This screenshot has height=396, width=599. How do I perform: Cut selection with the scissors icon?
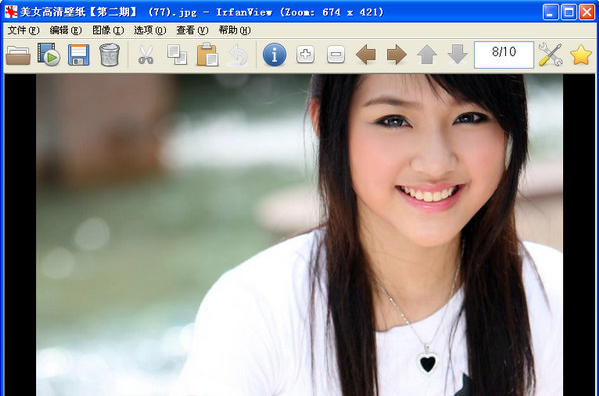click(x=146, y=55)
